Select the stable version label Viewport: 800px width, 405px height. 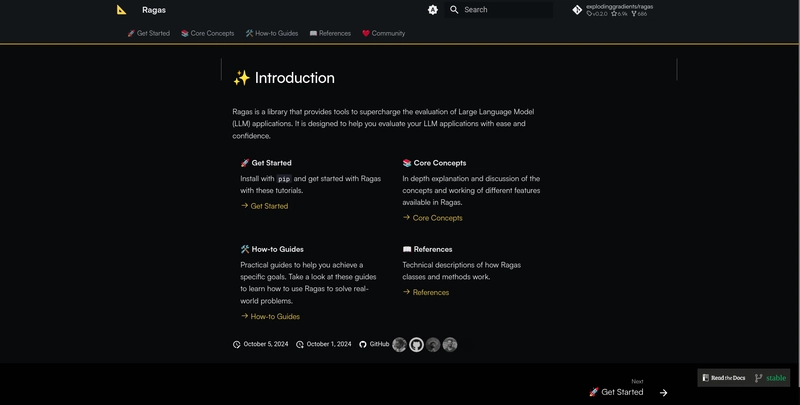pos(776,378)
